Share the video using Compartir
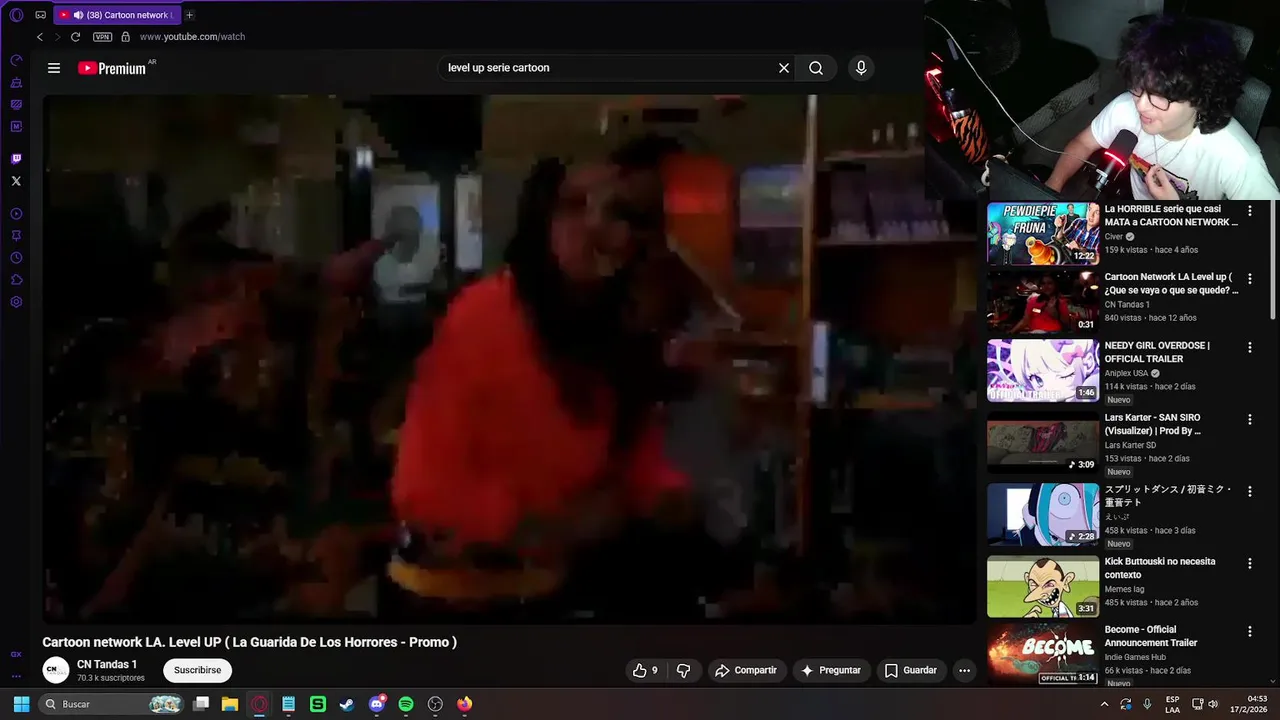The image size is (1280, 720). pos(746,670)
